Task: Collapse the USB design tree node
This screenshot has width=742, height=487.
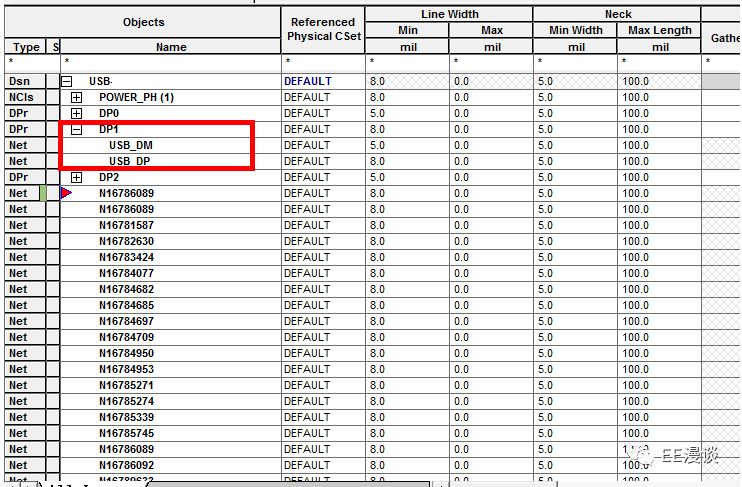Action: [x=67, y=81]
